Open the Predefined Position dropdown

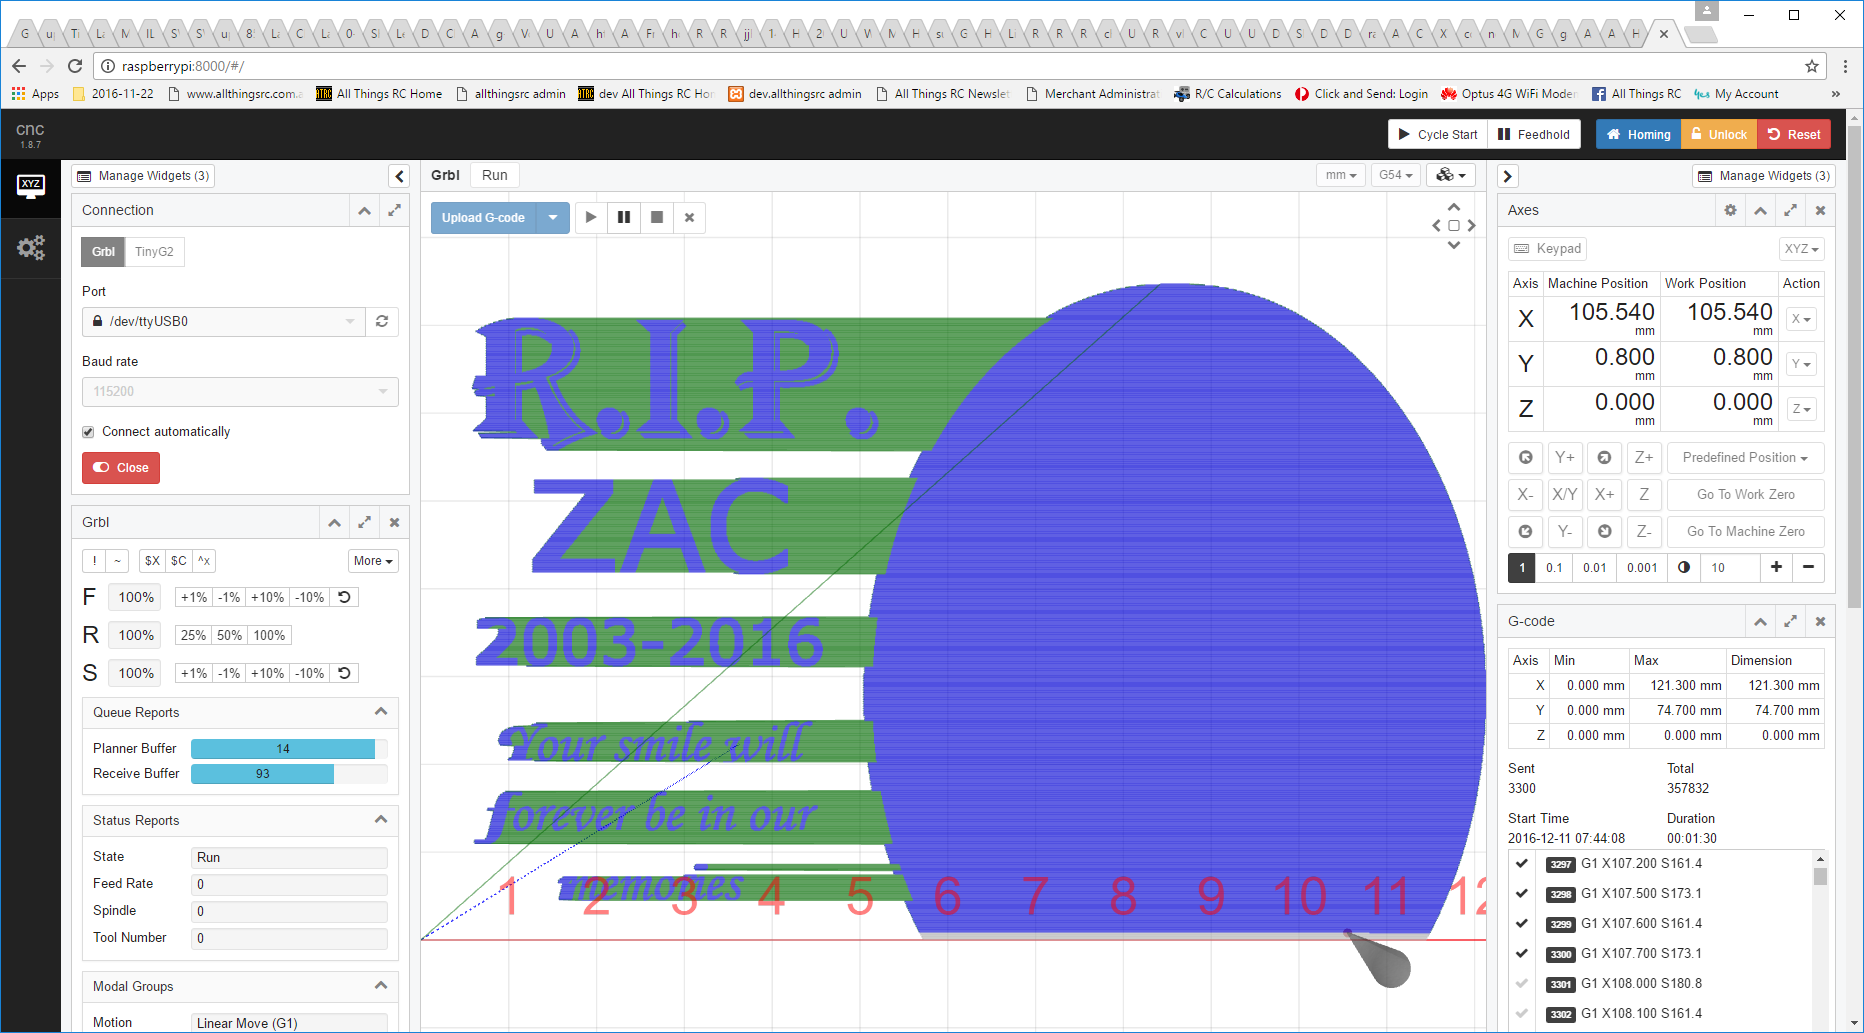point(1745,458)
